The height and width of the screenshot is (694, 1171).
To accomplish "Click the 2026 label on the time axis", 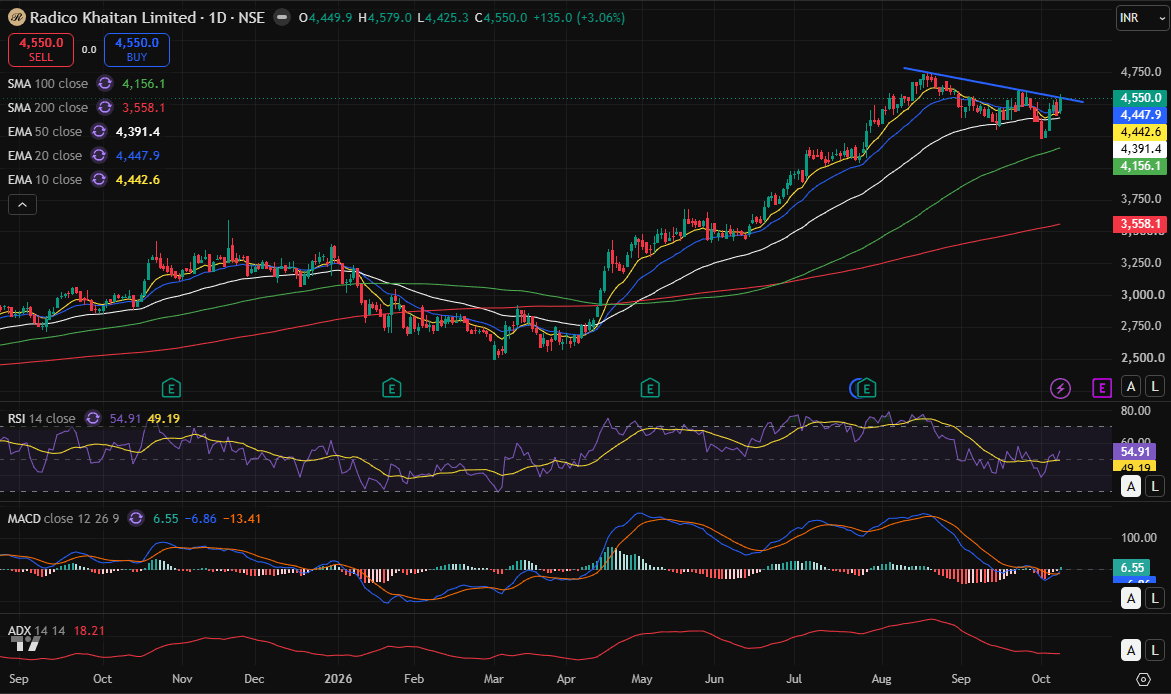I will [x=338, y=679].
